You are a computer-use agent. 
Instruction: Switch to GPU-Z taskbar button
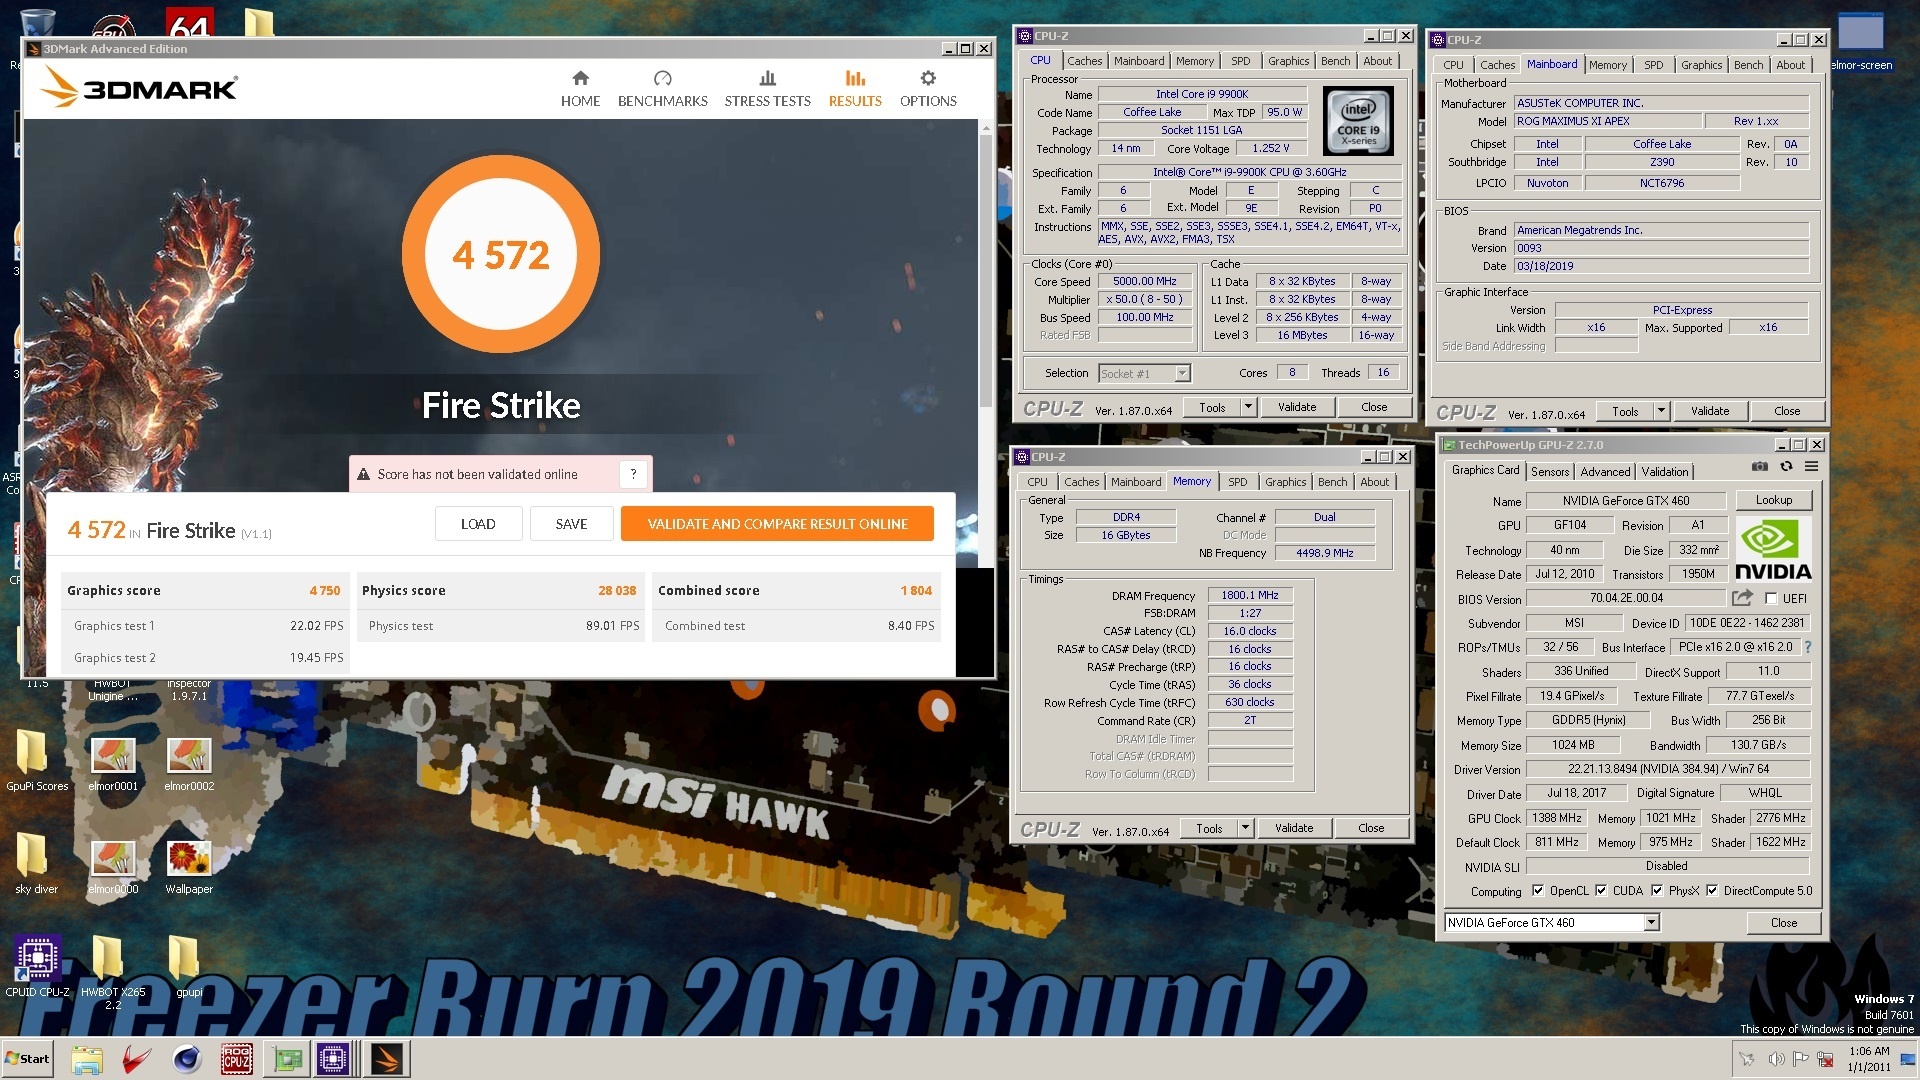(287, 1059)
